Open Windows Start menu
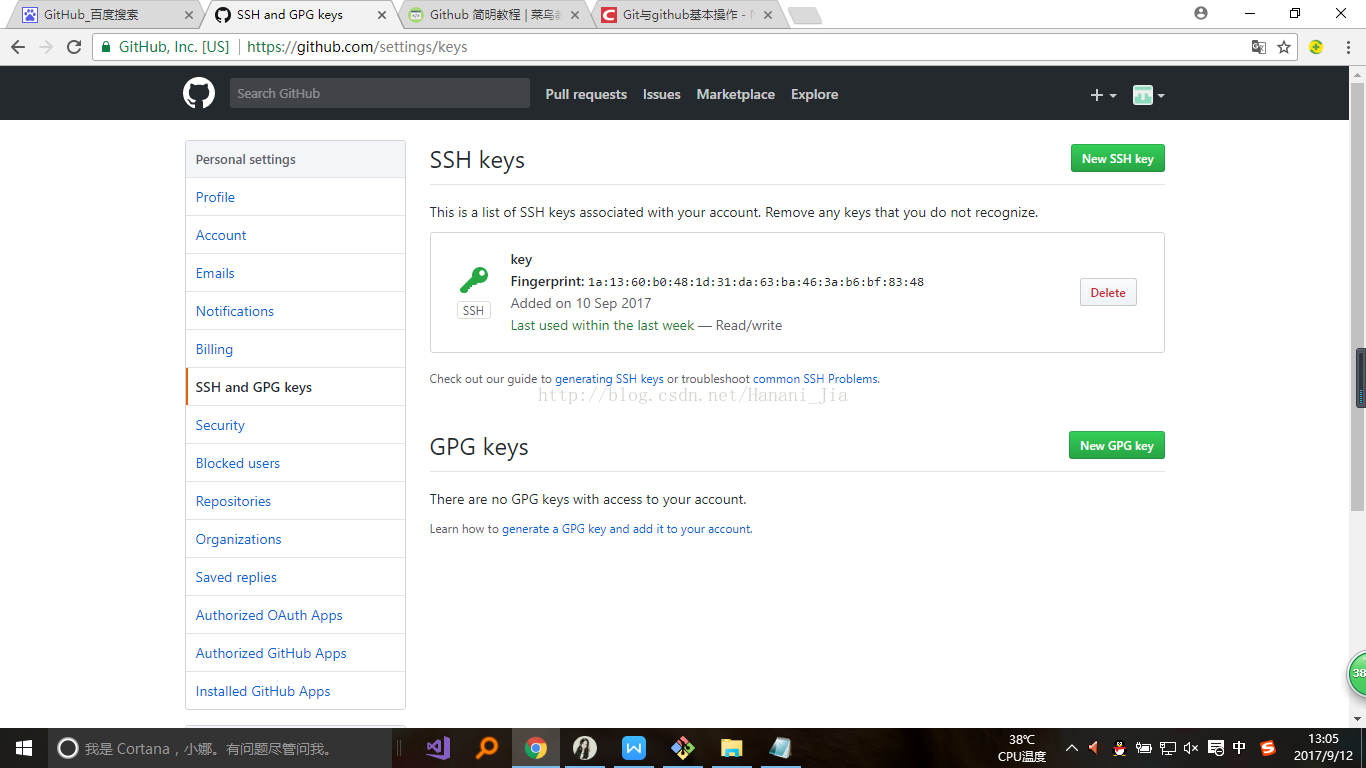Viewport: 1366px width, 768px height. tap(23, 748)
